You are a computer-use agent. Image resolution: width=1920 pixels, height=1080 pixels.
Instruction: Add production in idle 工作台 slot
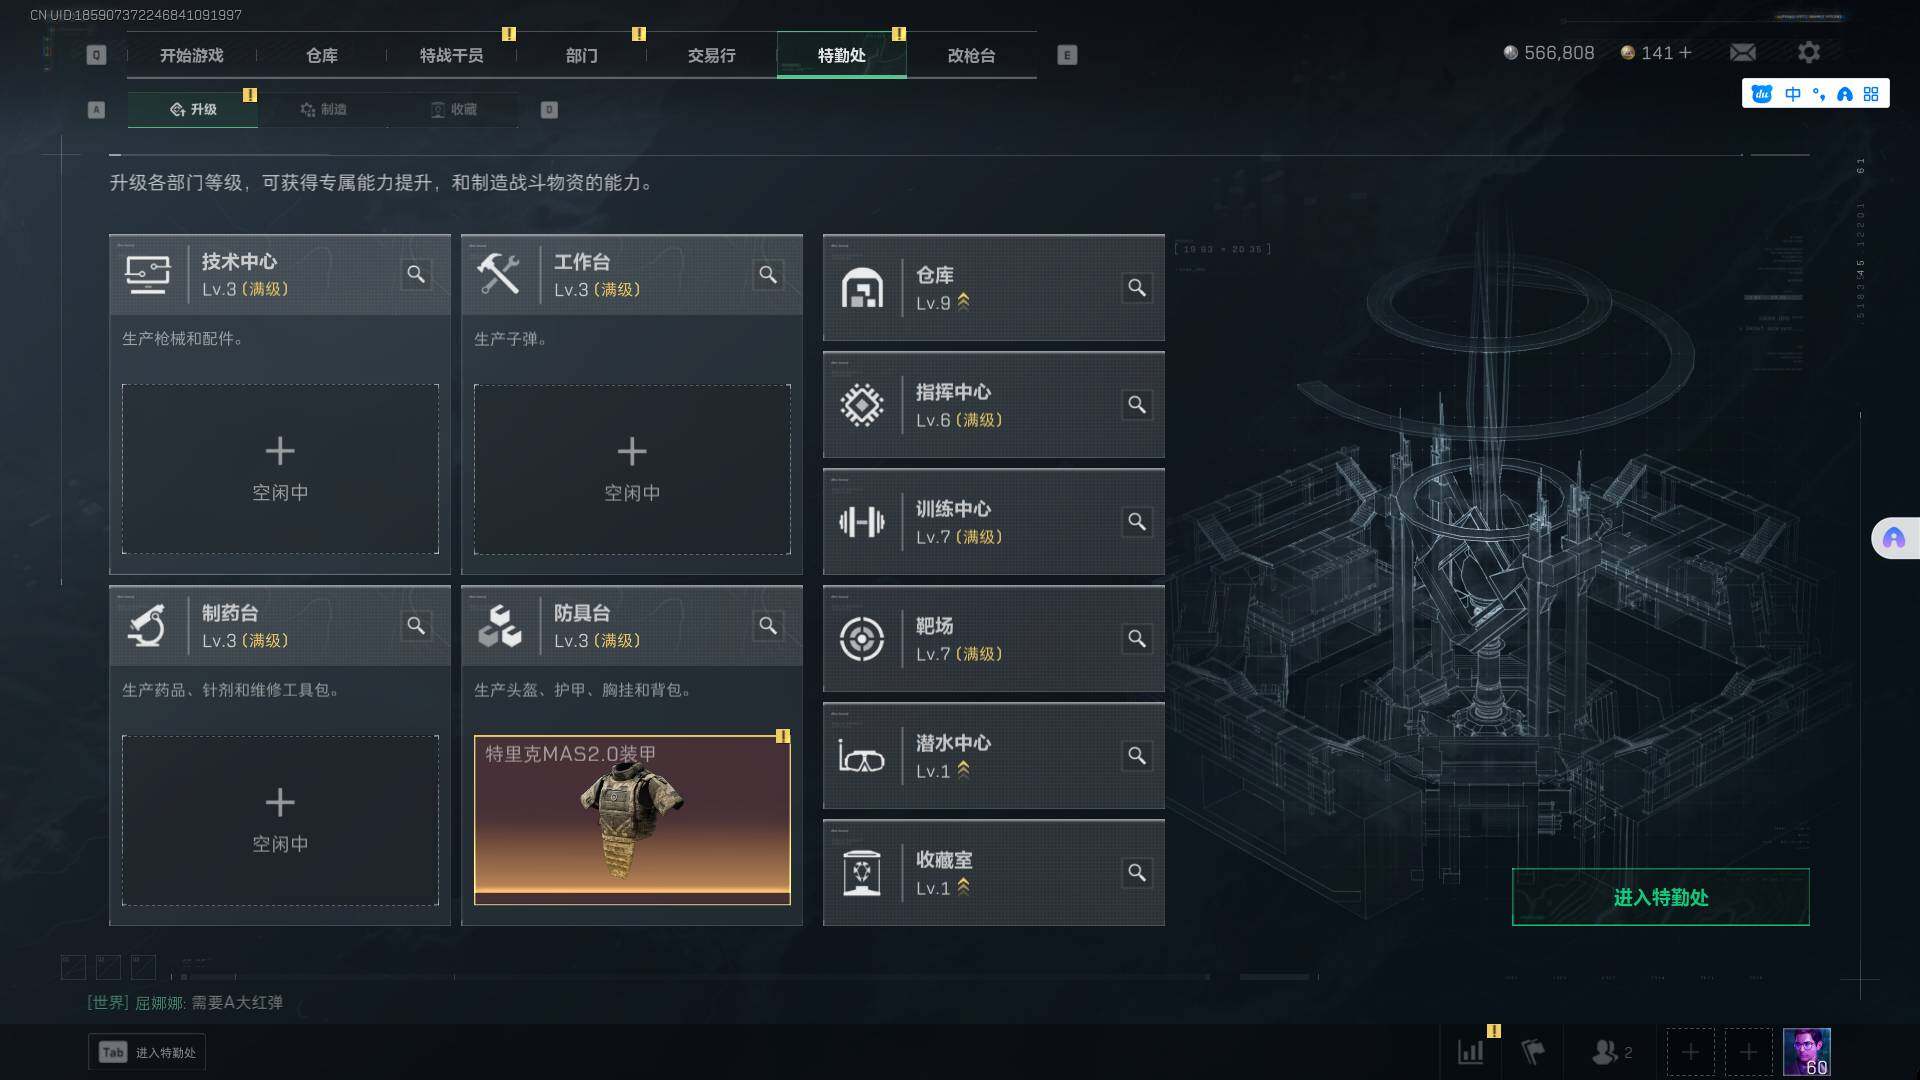pos(632,469)
